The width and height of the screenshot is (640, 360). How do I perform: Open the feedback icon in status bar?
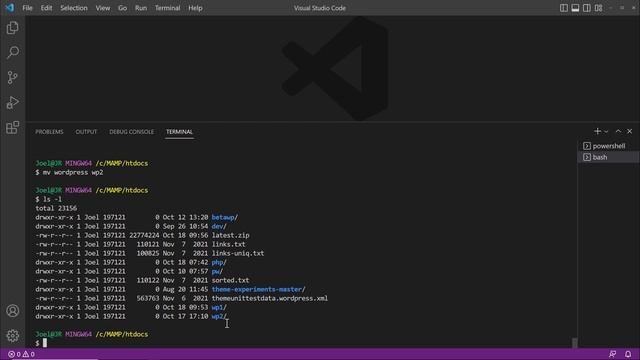tap(612, 354)
